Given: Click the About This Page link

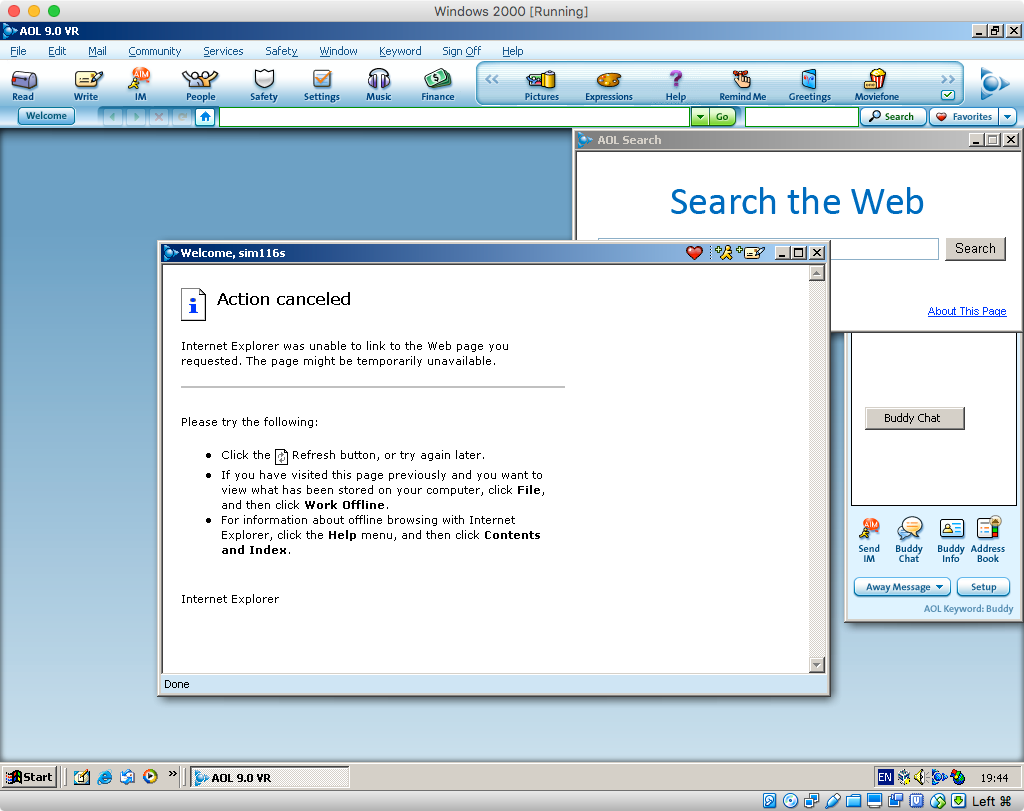Looking at the screenshot, I should tap(966, 311).
